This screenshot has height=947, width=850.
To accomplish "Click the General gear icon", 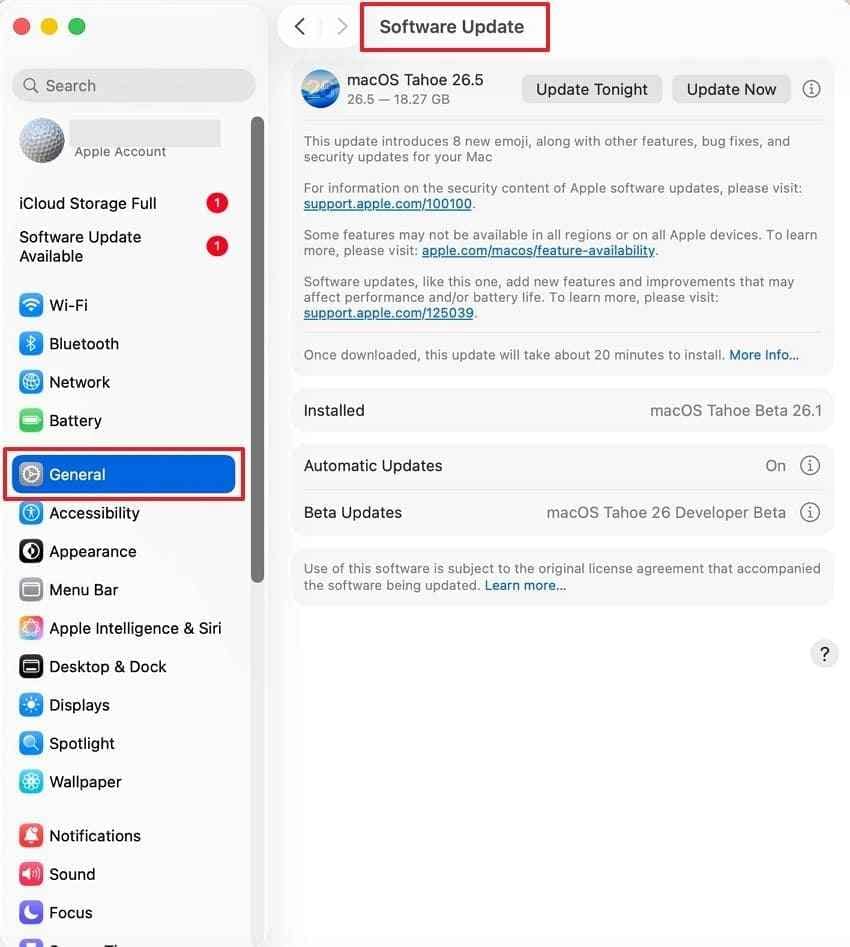I will pyautogui.click(x=31, y=474).
